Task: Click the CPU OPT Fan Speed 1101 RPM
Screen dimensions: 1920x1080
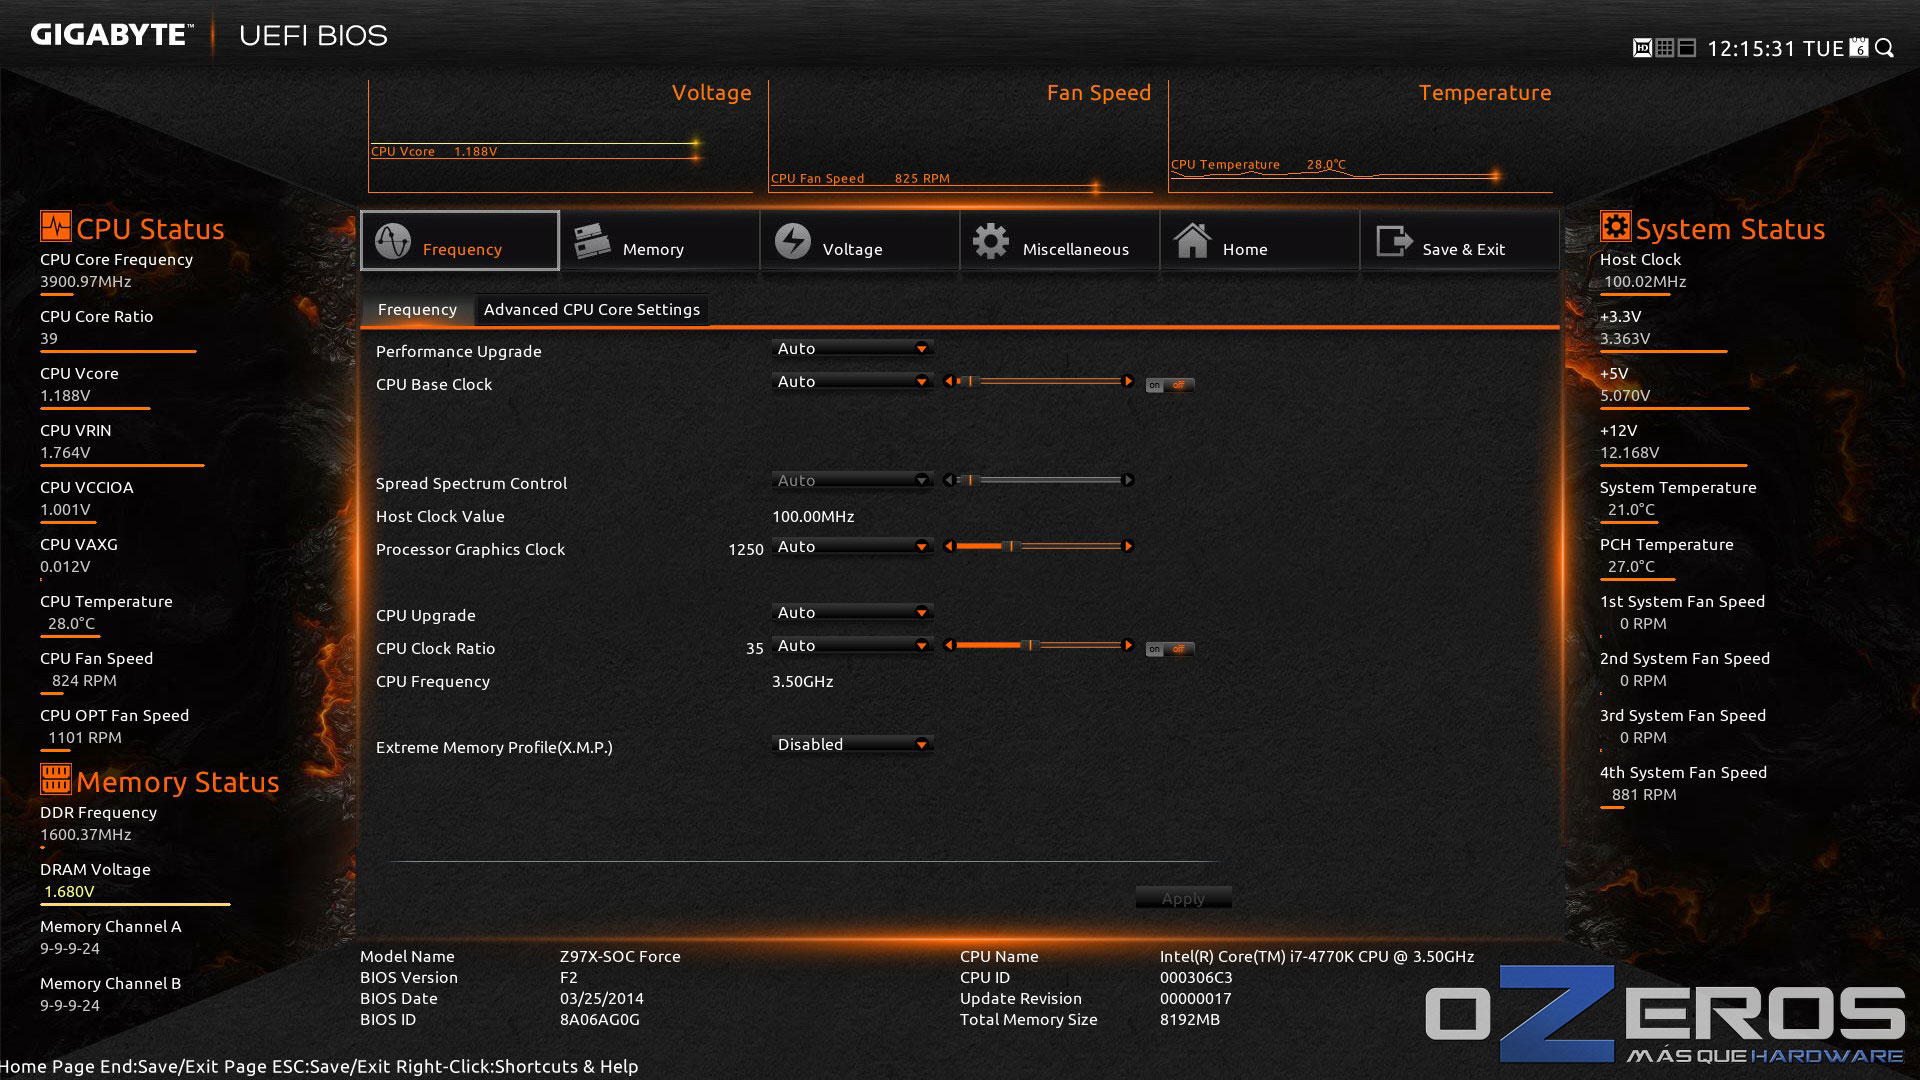Action: (85, 738)
